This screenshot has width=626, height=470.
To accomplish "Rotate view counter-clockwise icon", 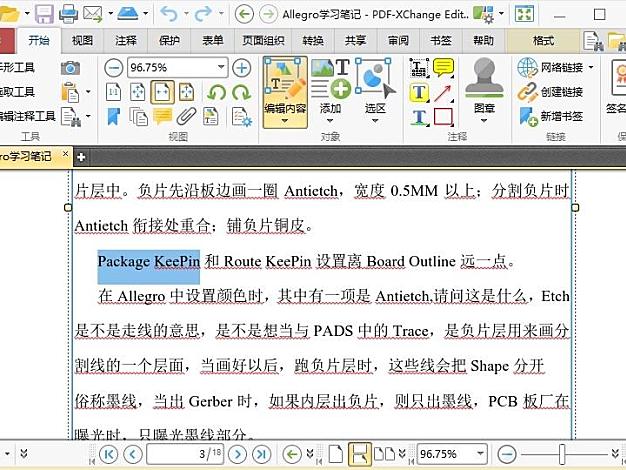I will (x=217, y=93).
